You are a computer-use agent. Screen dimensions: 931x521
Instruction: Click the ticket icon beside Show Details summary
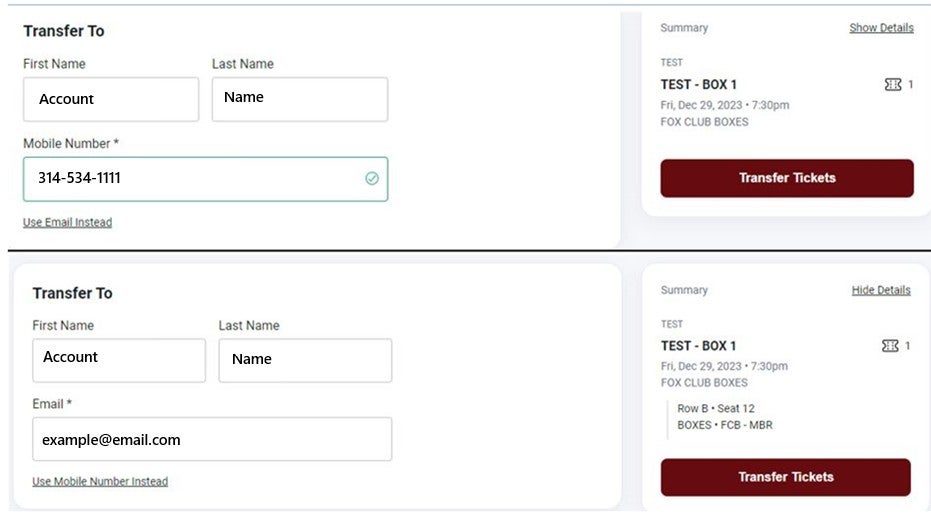pyautogui.click(x=893, y=85)
